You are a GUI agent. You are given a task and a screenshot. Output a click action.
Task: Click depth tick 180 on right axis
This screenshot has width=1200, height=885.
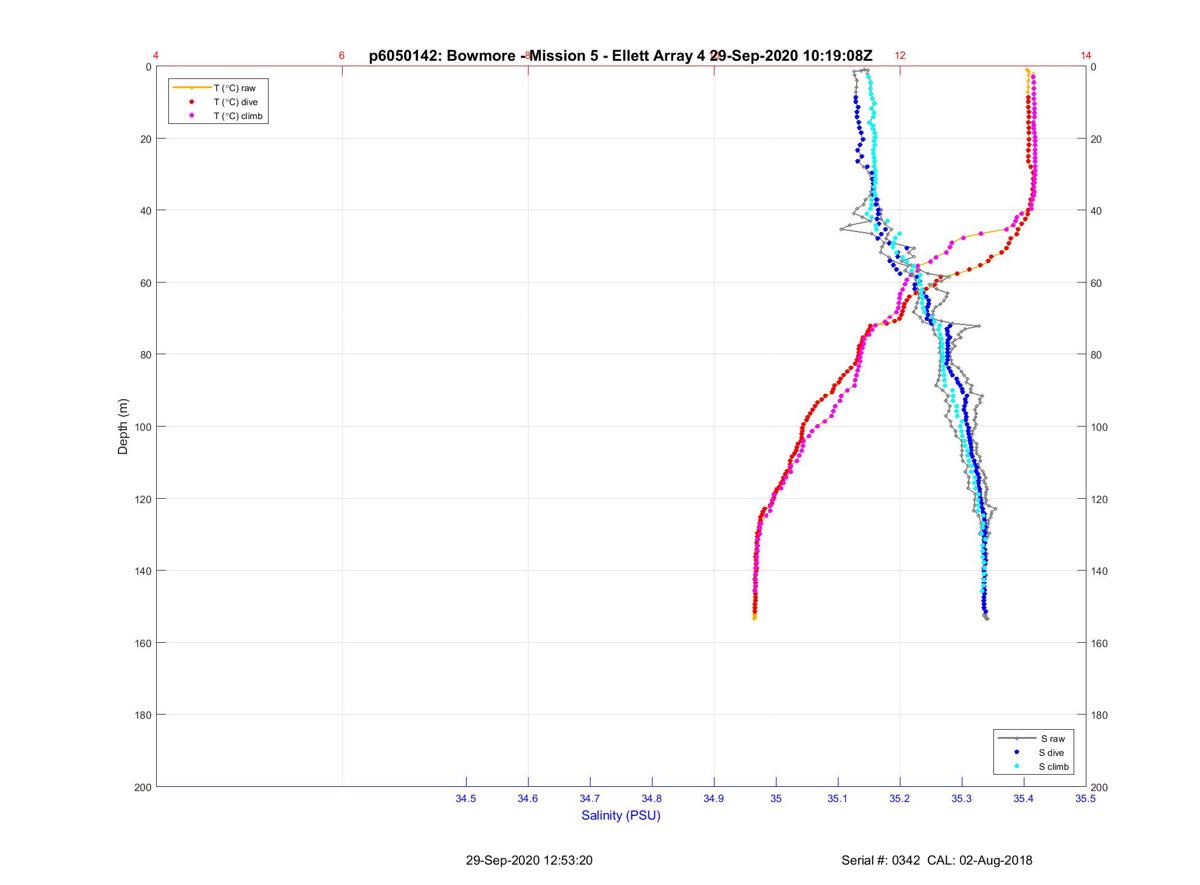[x=1100, y=715]
